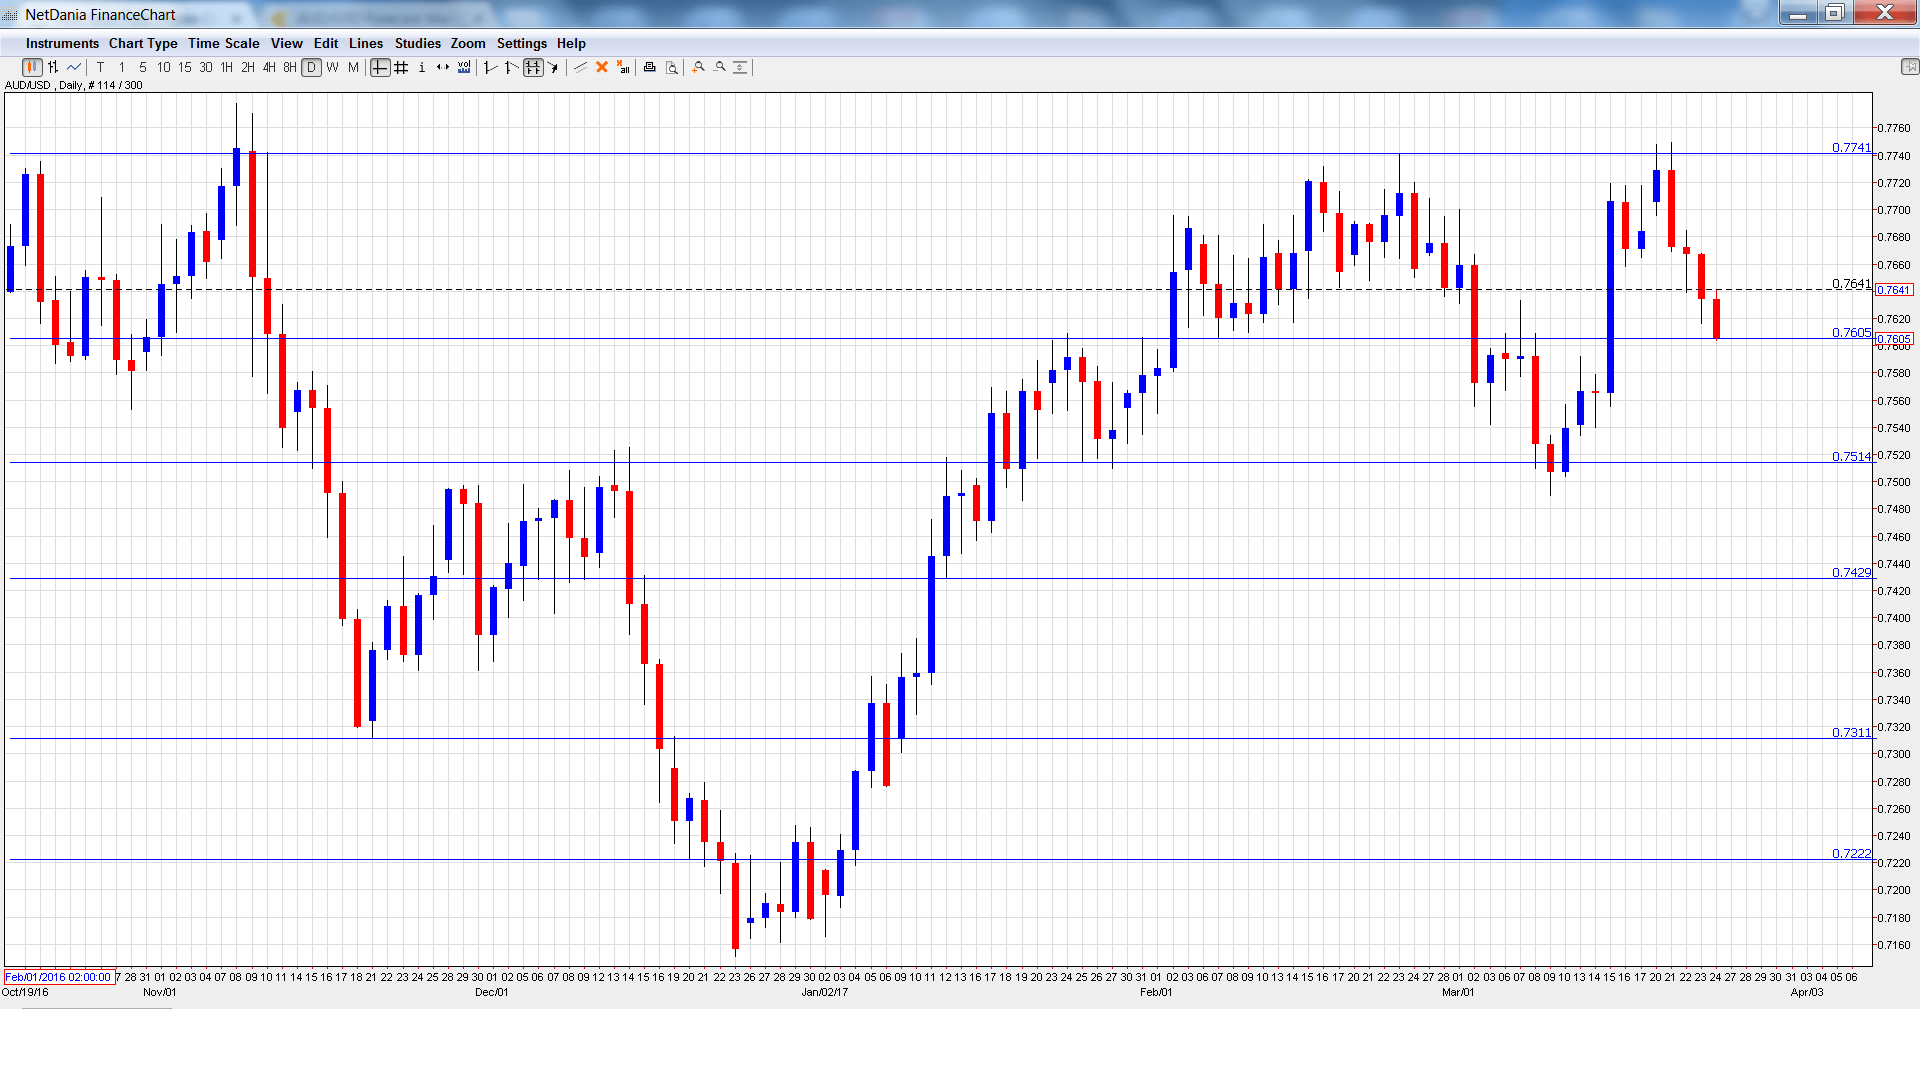Click the boxed 0.7641 price marker on axis
The image size is (1920, 1080).
tap(1894, 290)
